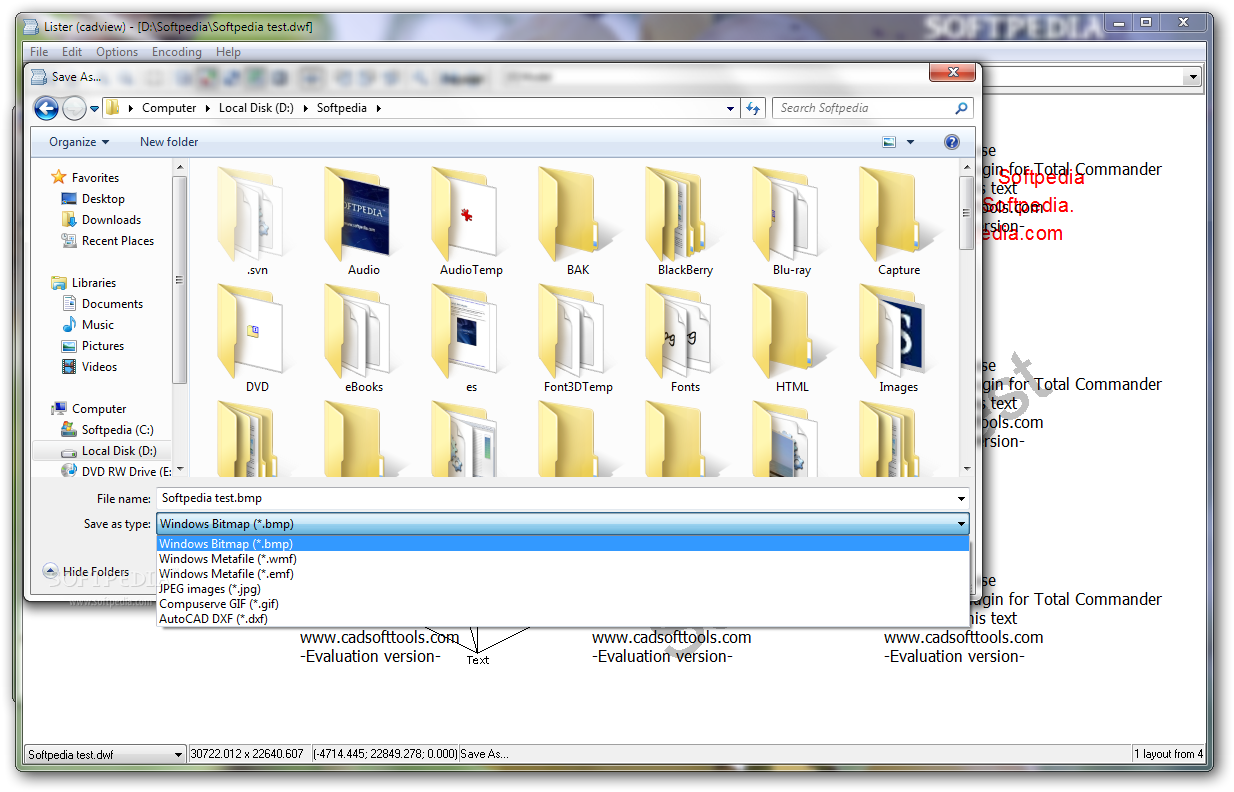
Task: Open the Font3DTemp folder
Action: pyautogui.click(x=578, y=339)
